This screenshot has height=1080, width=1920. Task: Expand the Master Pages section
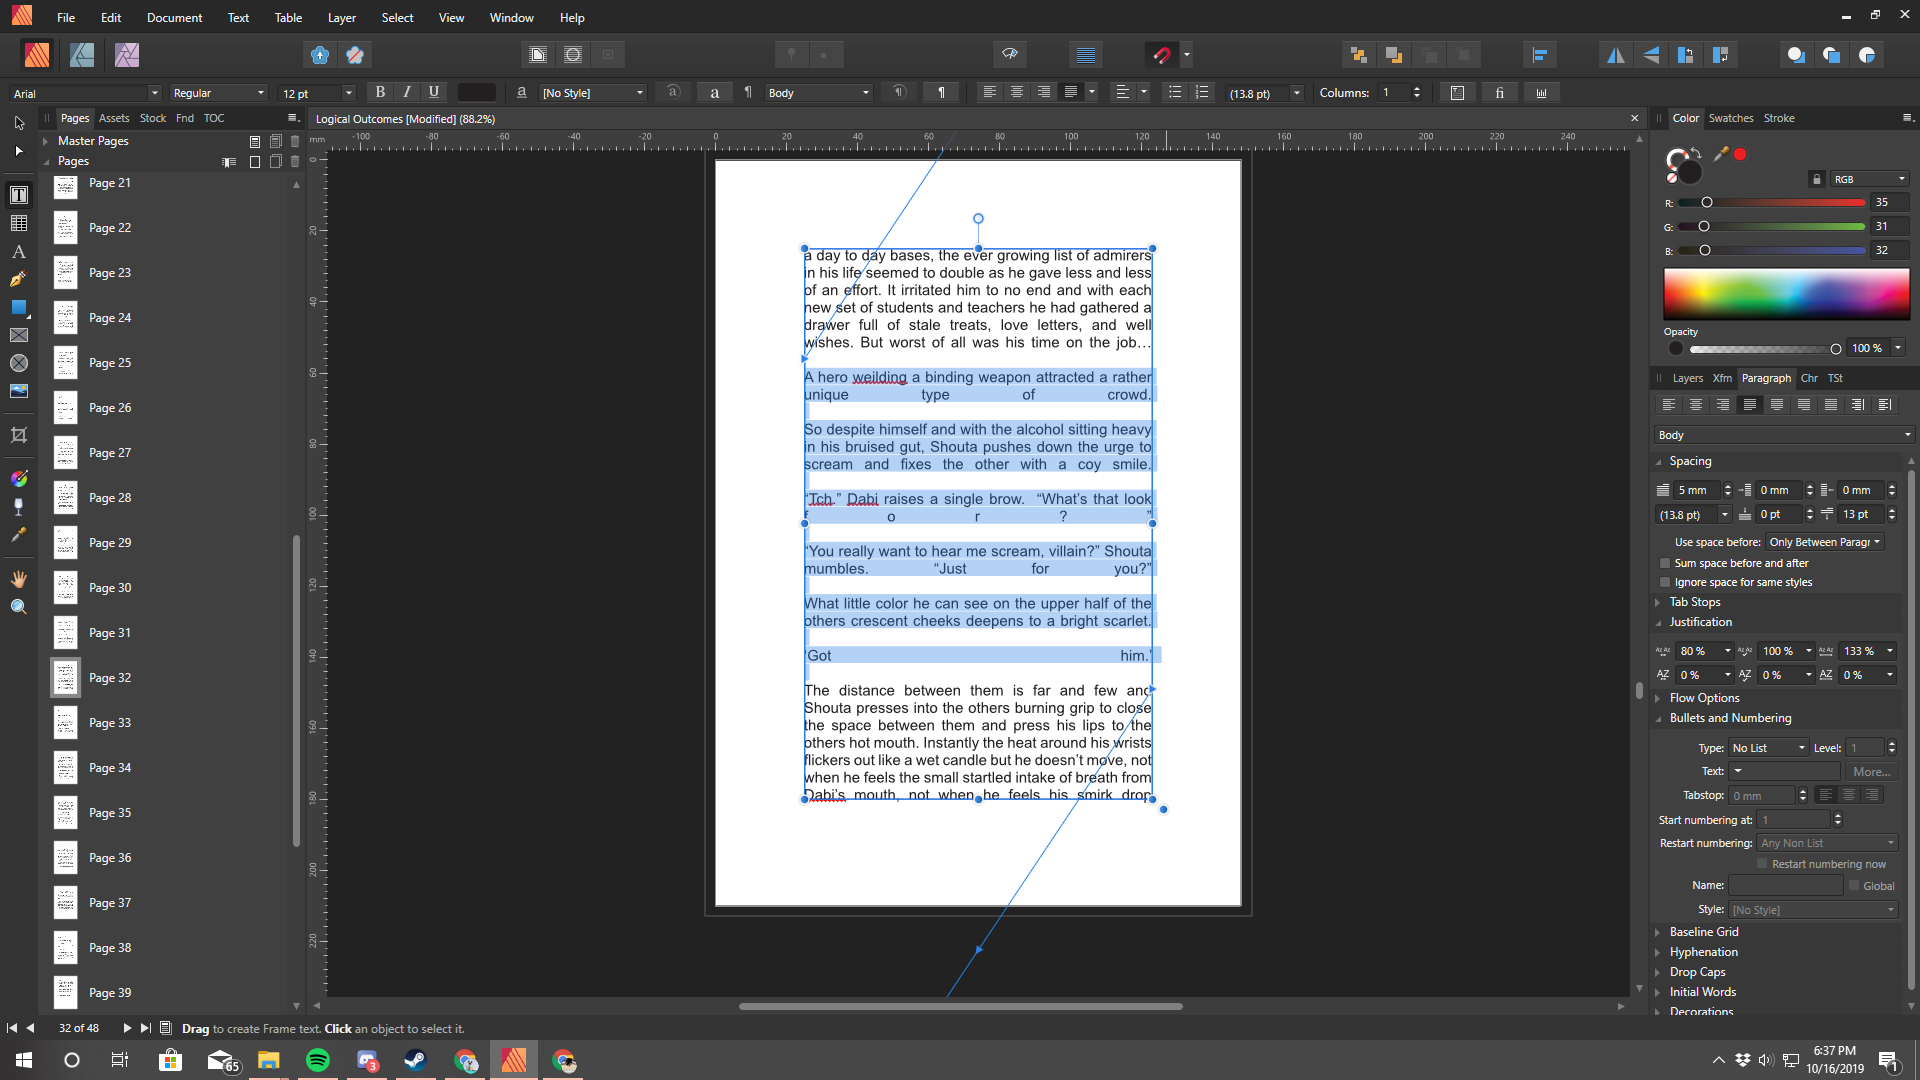pyautogui.click(x=46, y=141)
